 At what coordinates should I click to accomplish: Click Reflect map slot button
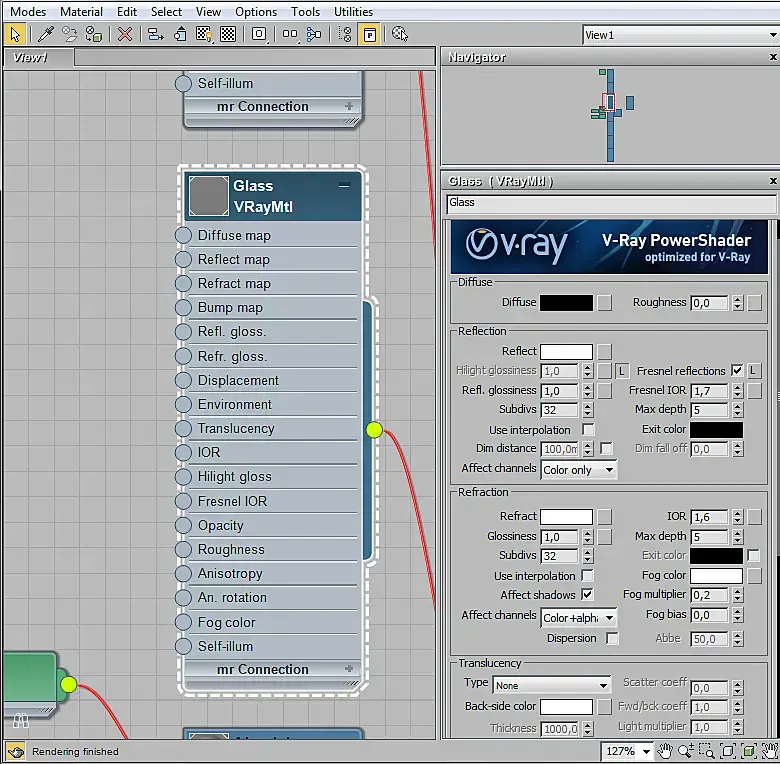(604, 352)
